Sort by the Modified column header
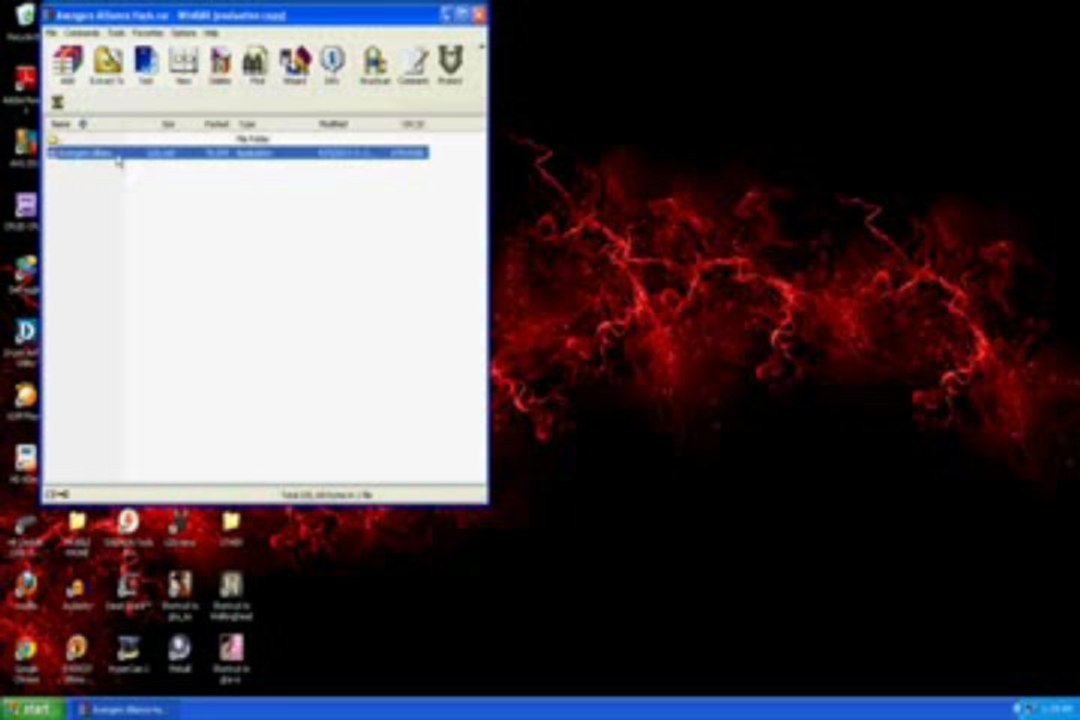 click(333, 124)
